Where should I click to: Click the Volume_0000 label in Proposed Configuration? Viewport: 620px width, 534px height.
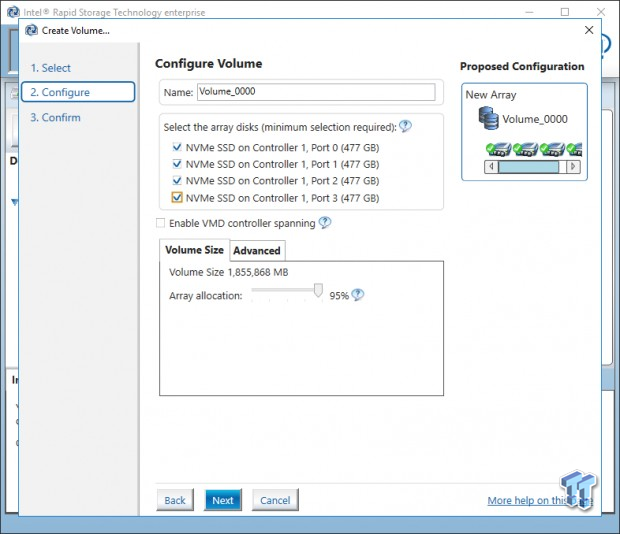tap(535, 119)
